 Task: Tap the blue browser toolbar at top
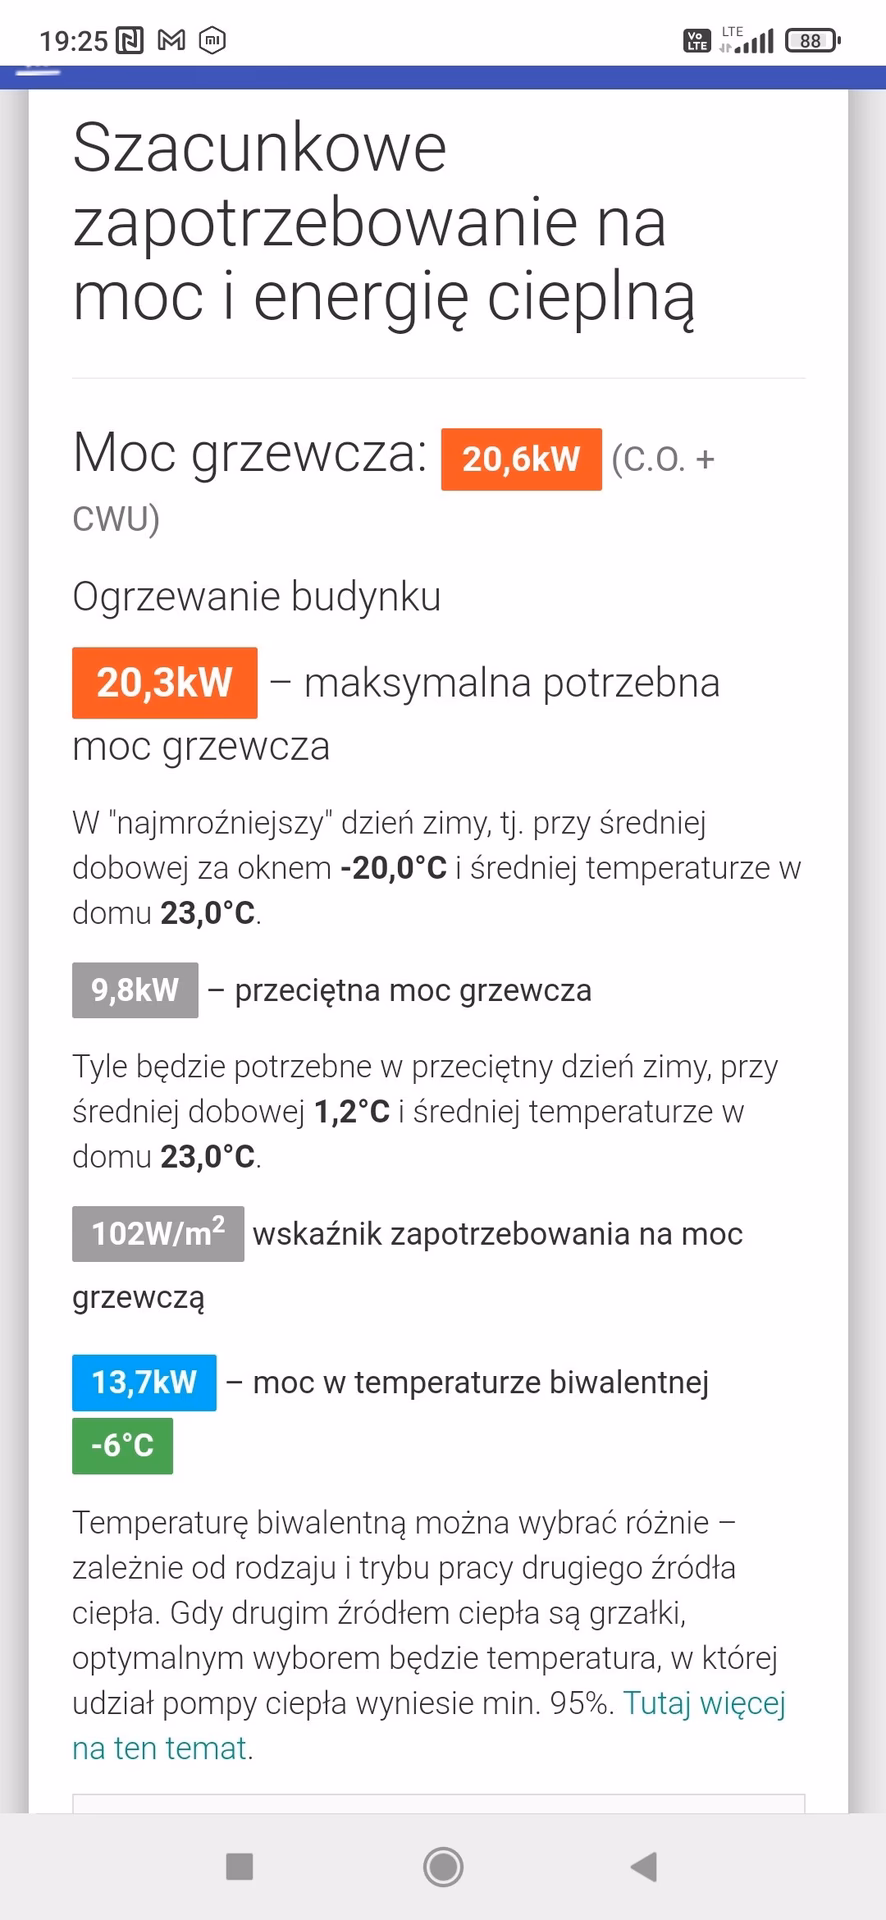(x=443, y=72)
